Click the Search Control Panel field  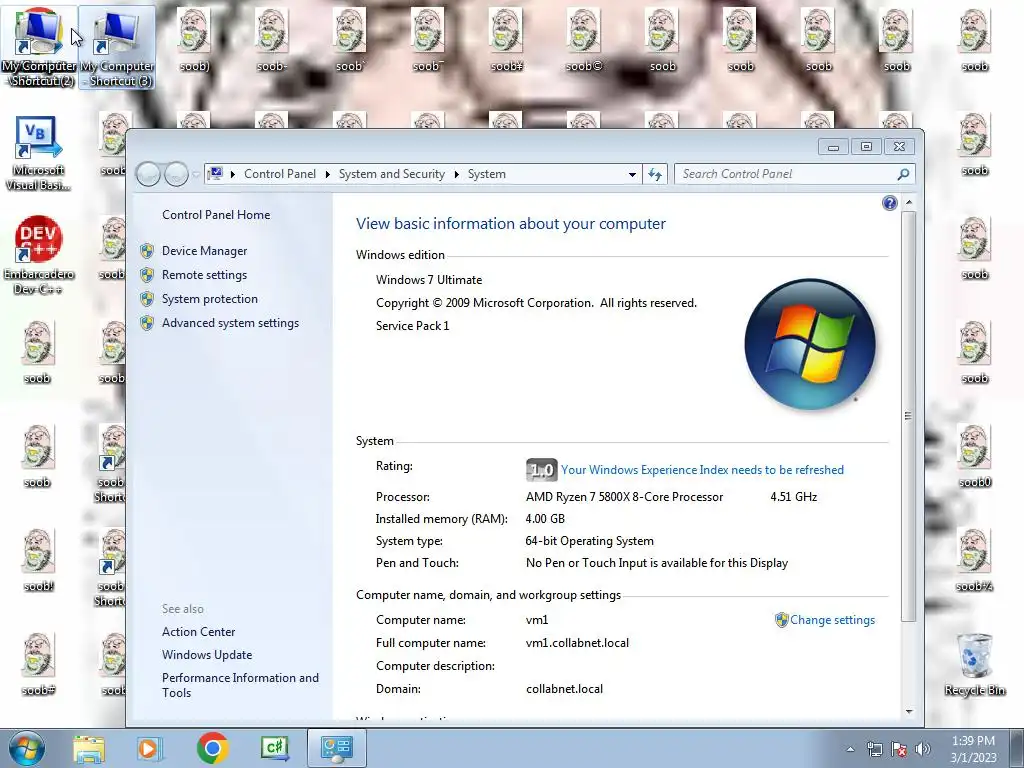click(786, 174)
